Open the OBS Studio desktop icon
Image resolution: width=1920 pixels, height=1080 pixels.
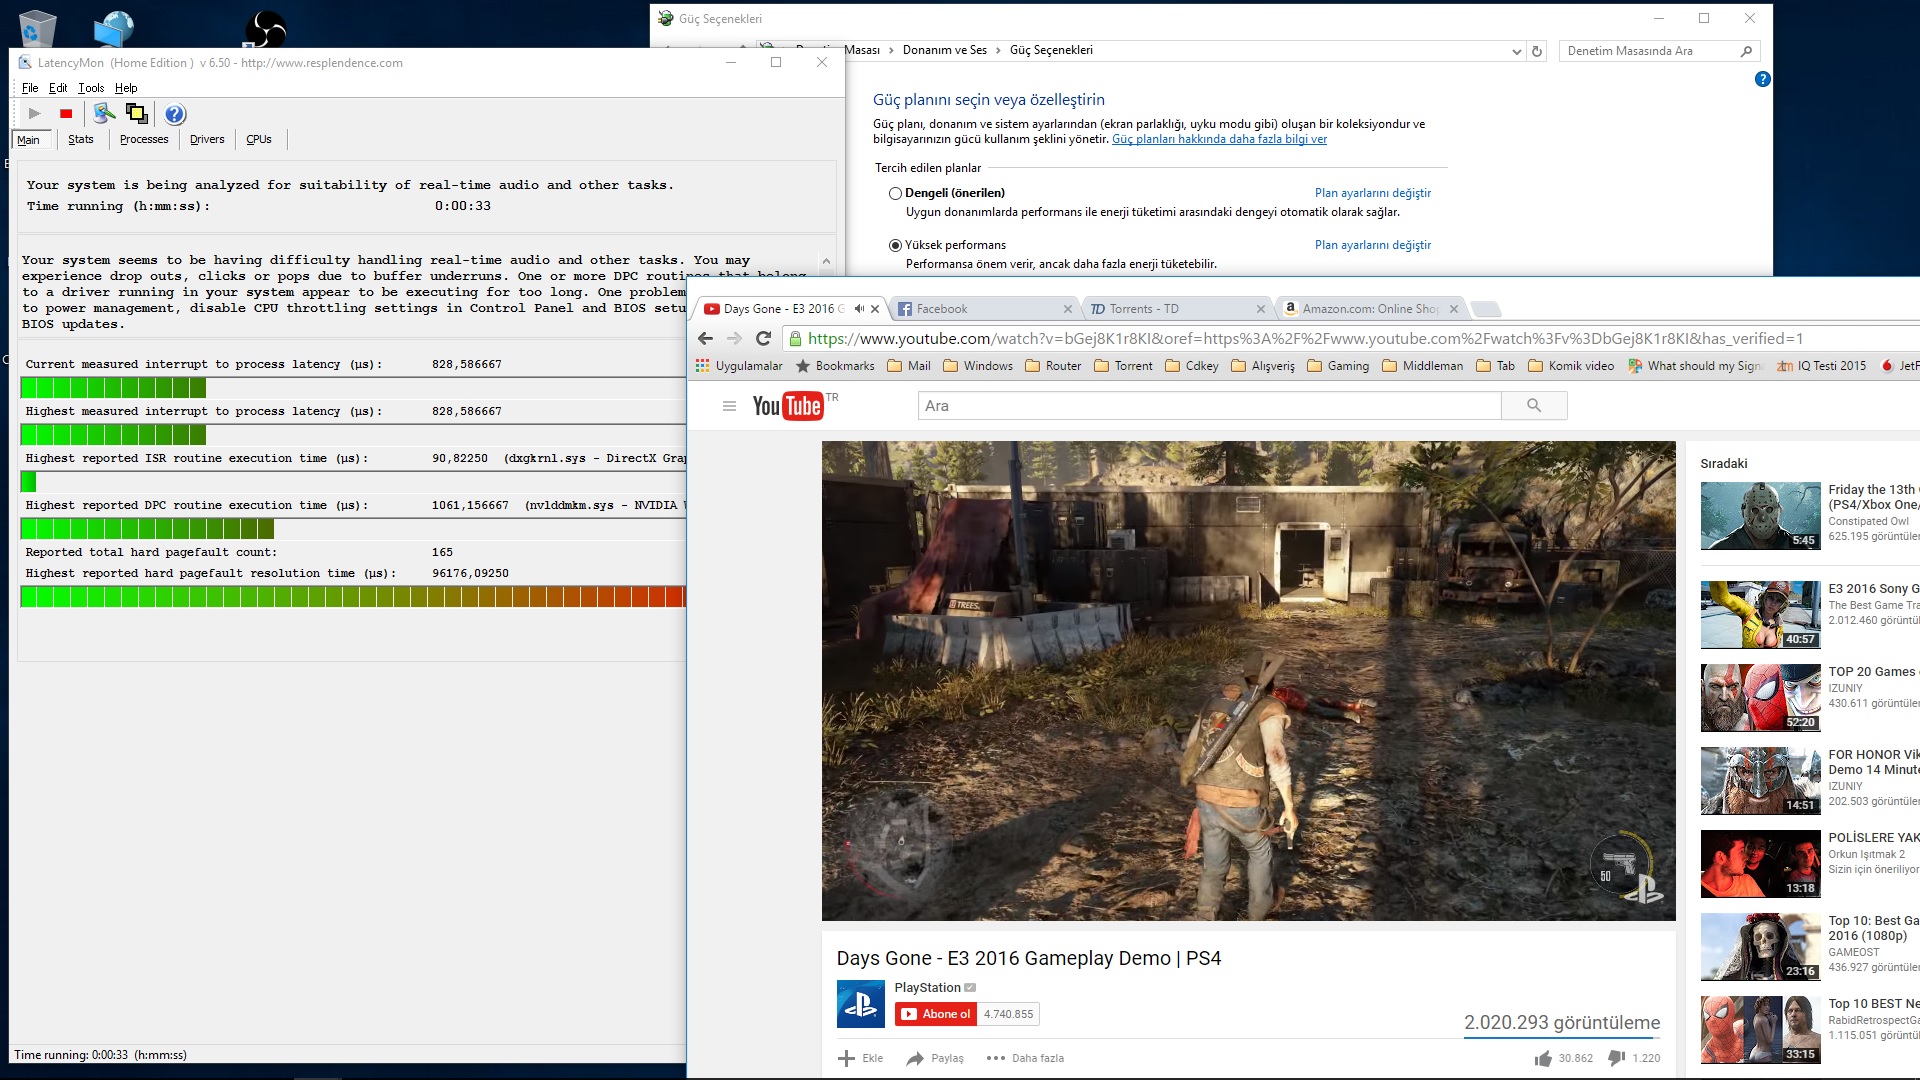click(x=266, y=28)
